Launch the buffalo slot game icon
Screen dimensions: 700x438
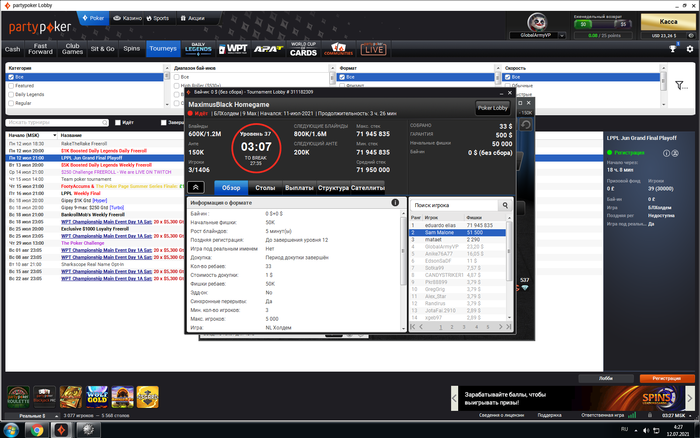(x=123, y=396)
